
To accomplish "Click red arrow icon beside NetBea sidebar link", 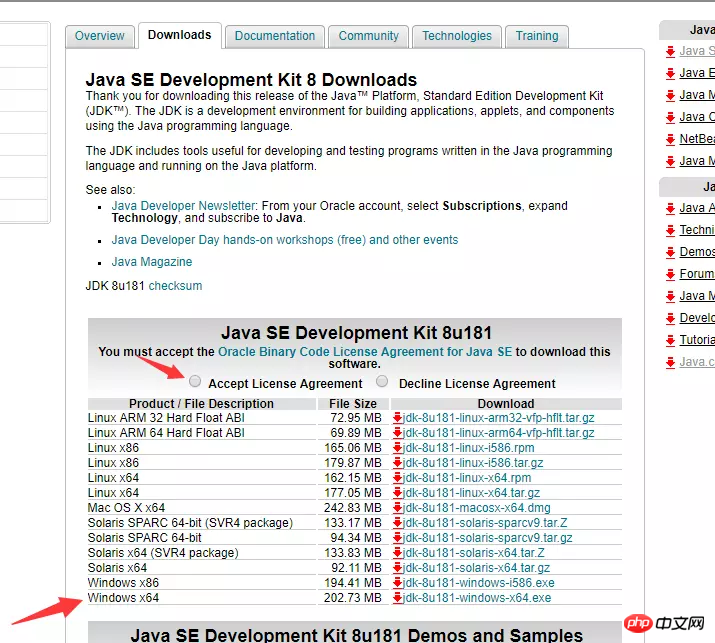I will point(670,140).
